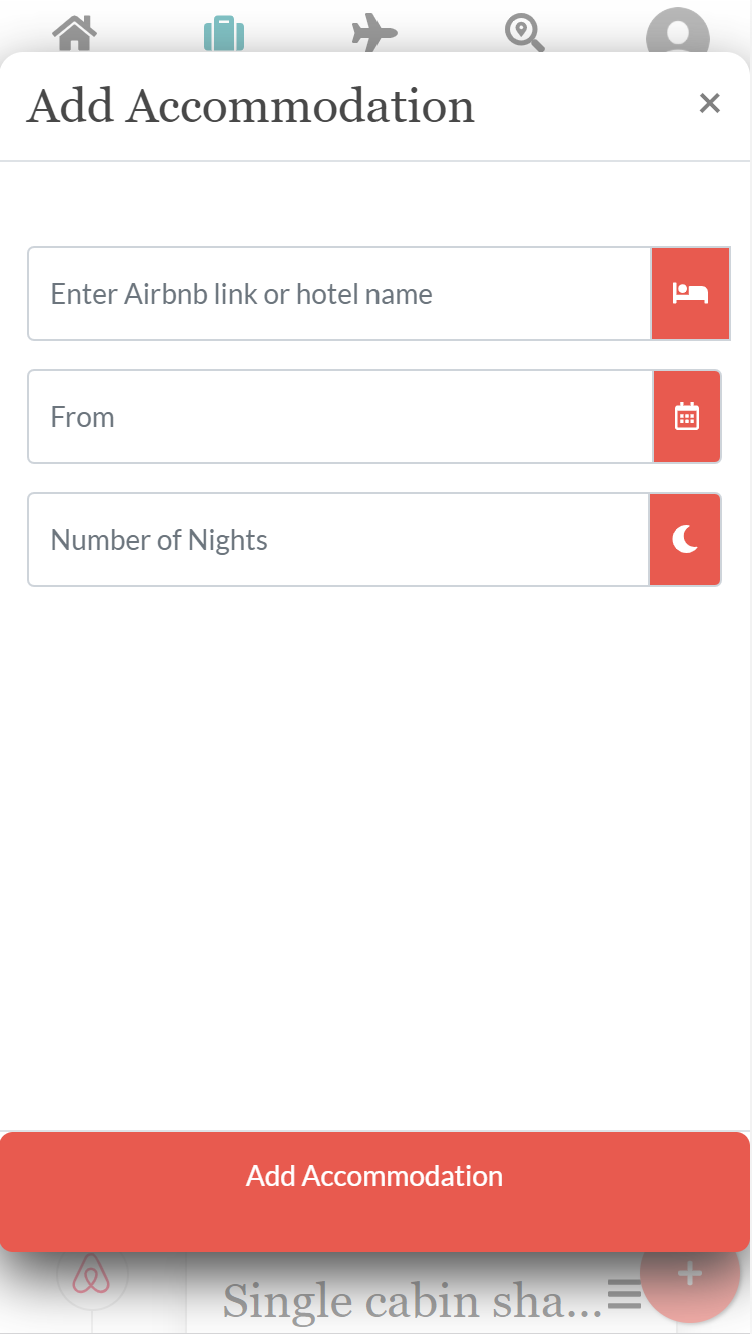Tap the floating plus add button

click(690, 1275)
